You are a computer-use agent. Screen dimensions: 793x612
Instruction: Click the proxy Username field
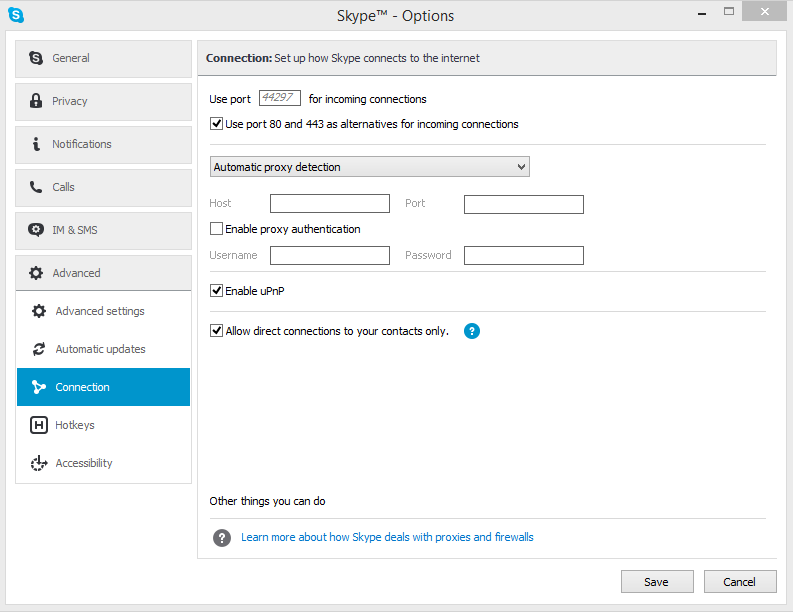(330, 255)
